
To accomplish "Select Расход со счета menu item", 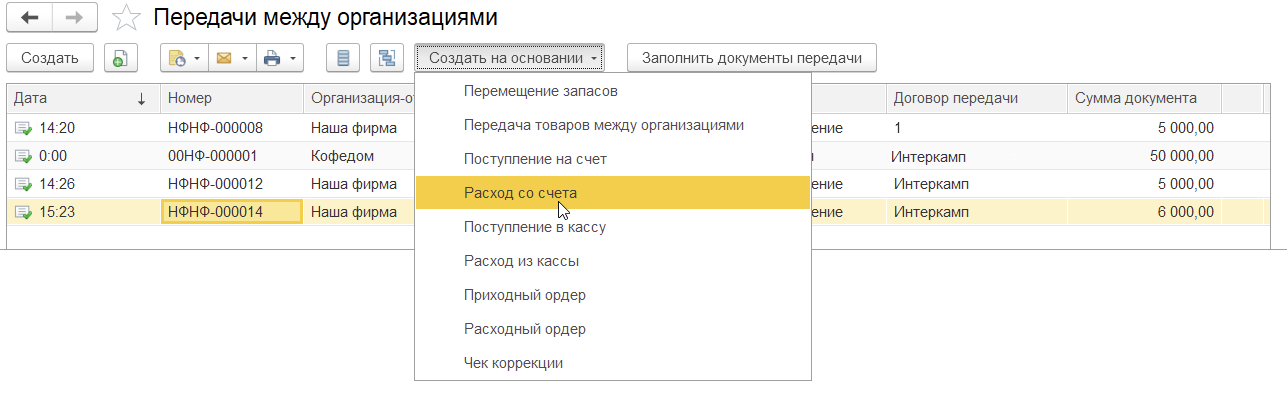I will point(612,193).
